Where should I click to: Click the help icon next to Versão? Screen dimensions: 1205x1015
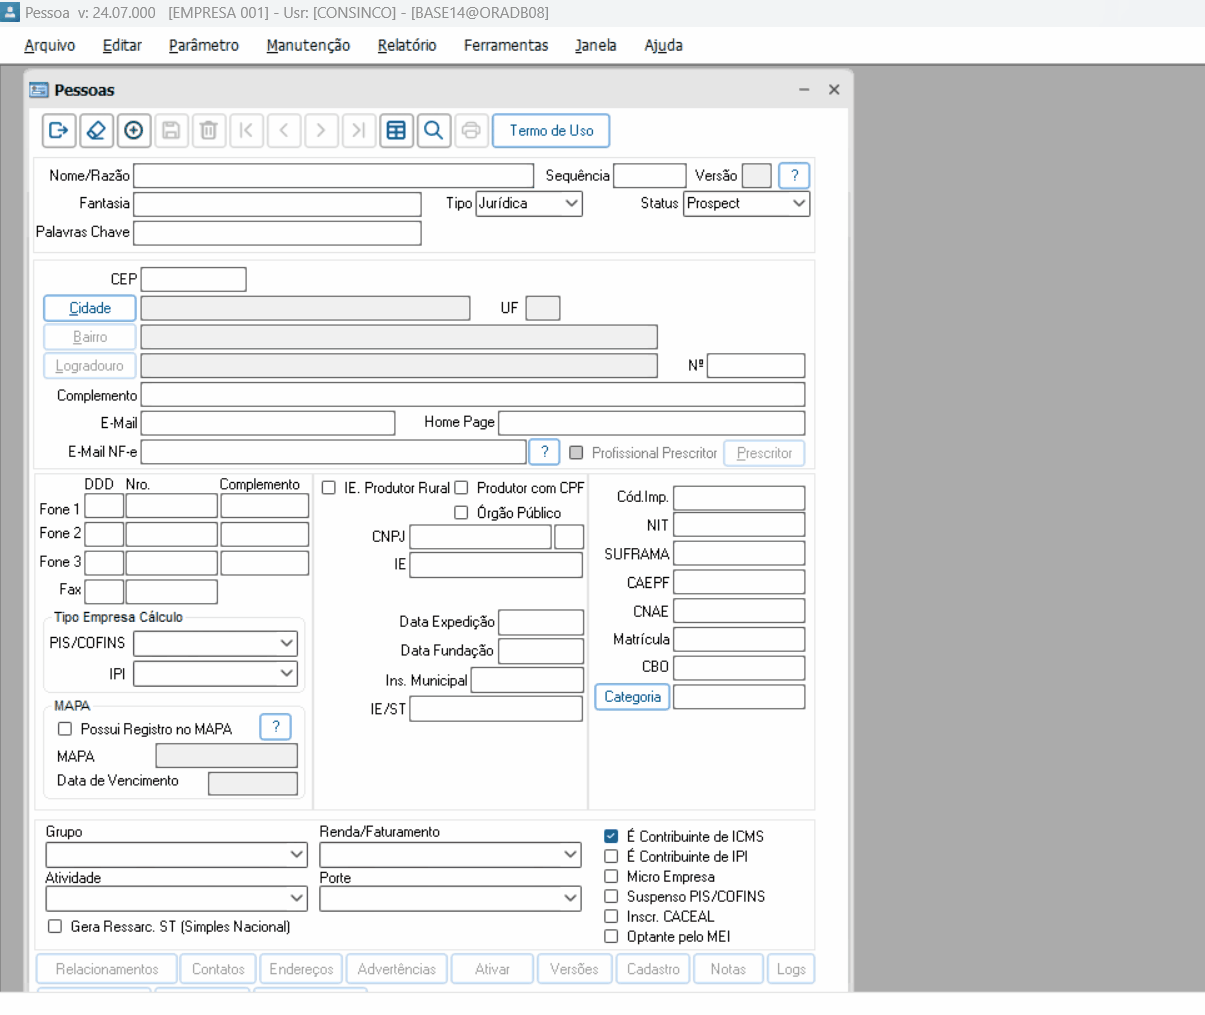[x=794, y=176]
